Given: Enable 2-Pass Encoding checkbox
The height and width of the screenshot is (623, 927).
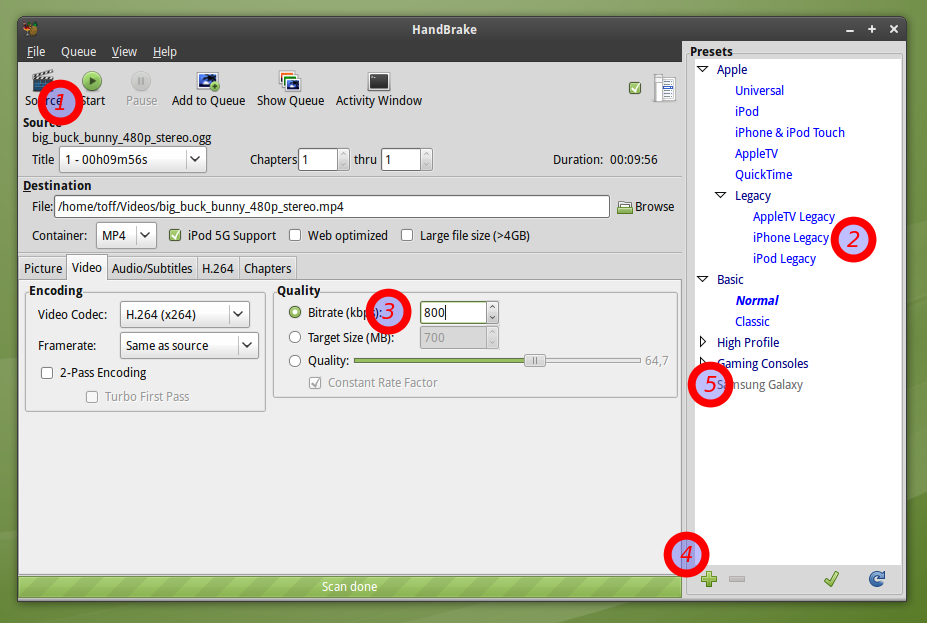Looking at the screenshot, I should (47, 373).
